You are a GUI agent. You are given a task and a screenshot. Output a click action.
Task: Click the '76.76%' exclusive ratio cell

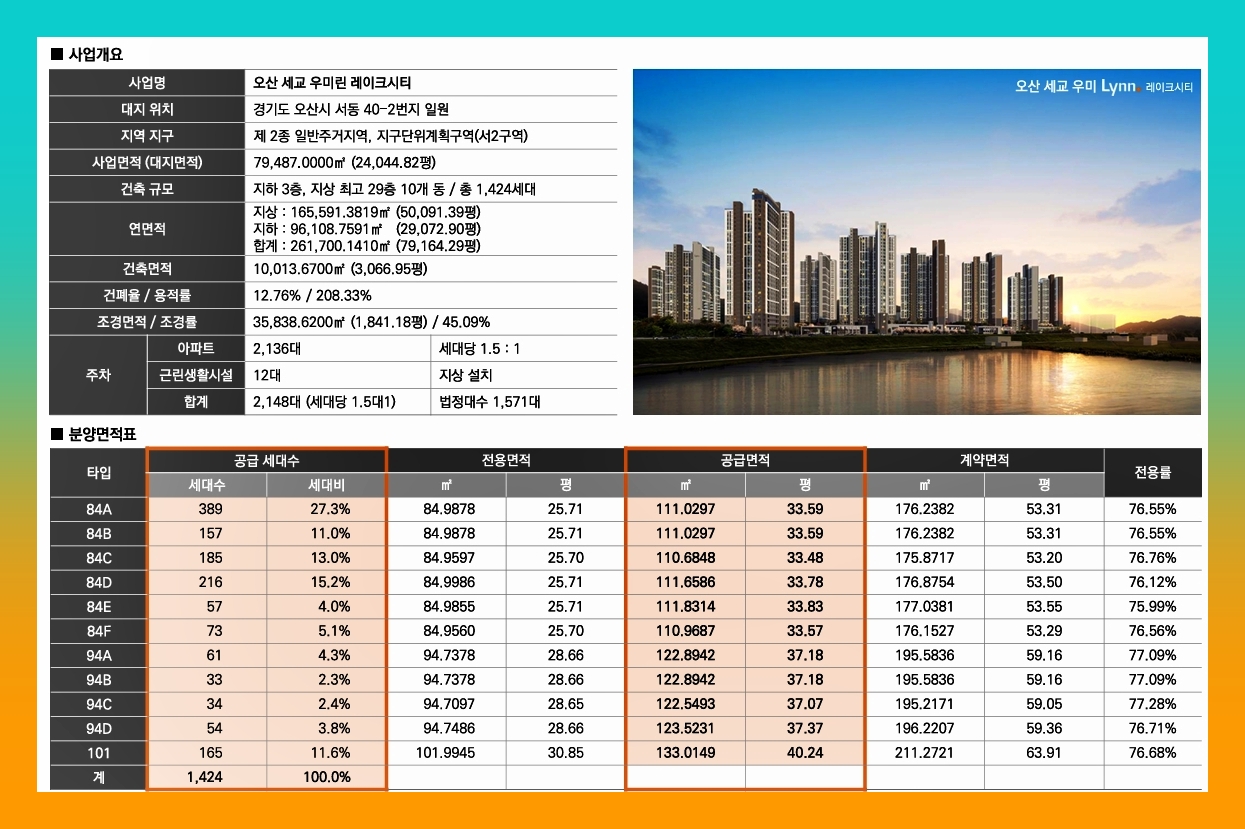pos(1153,558)
